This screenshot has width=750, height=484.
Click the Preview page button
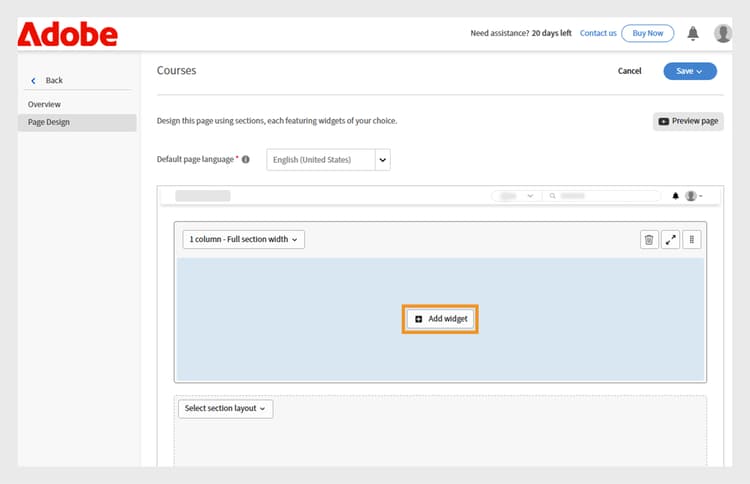[688, 121]
